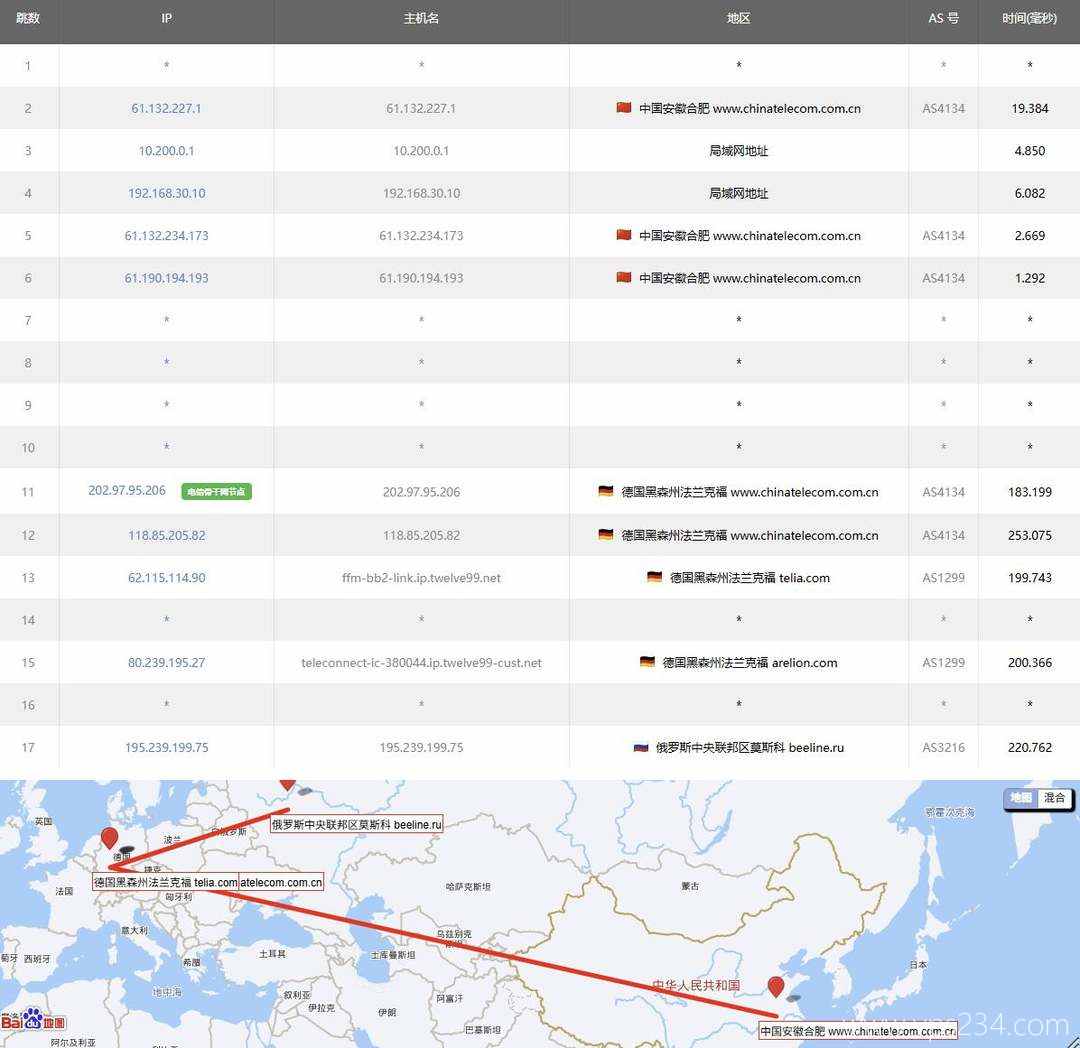Screen dimensions: 1080x1048
Task: Click the German flag in hop 12 row
Action: click(x=606, y=534)
